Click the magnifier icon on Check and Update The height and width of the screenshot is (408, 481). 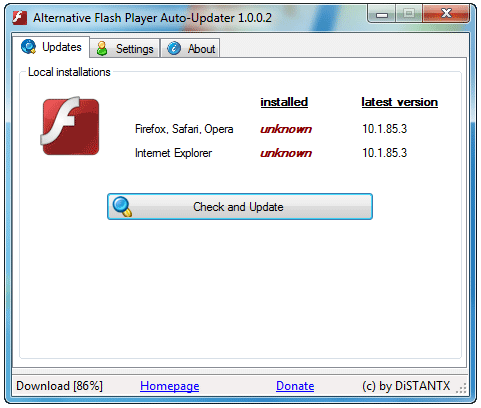[x=122, y=207]
